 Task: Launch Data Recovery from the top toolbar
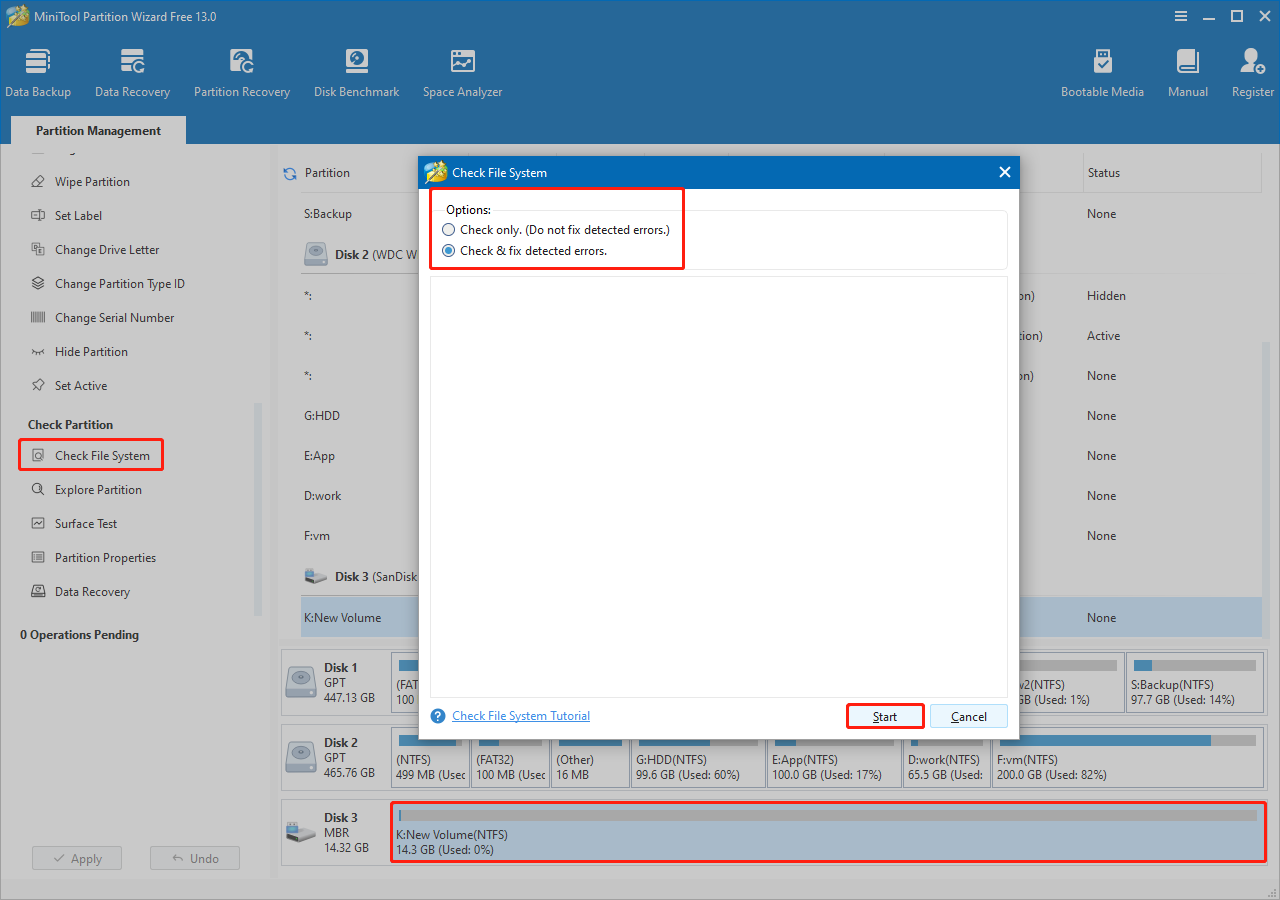point(132,70)
